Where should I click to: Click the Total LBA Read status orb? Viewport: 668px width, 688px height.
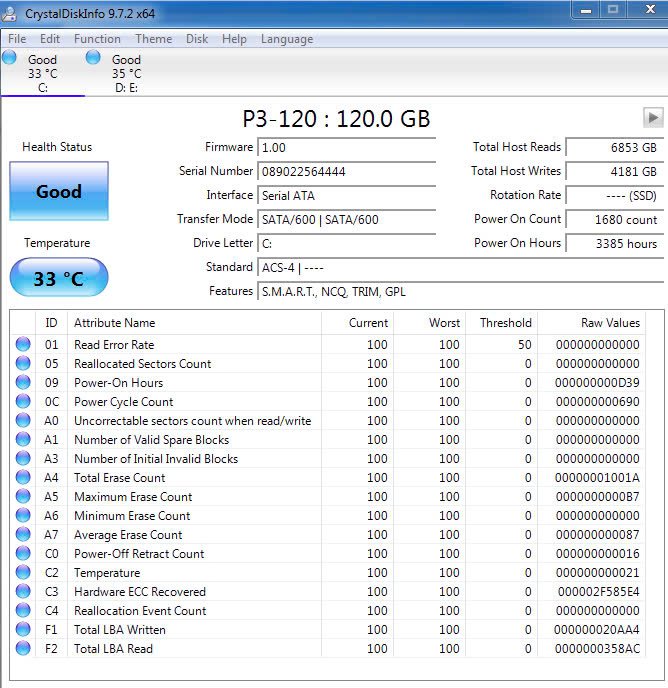(23, 649)
